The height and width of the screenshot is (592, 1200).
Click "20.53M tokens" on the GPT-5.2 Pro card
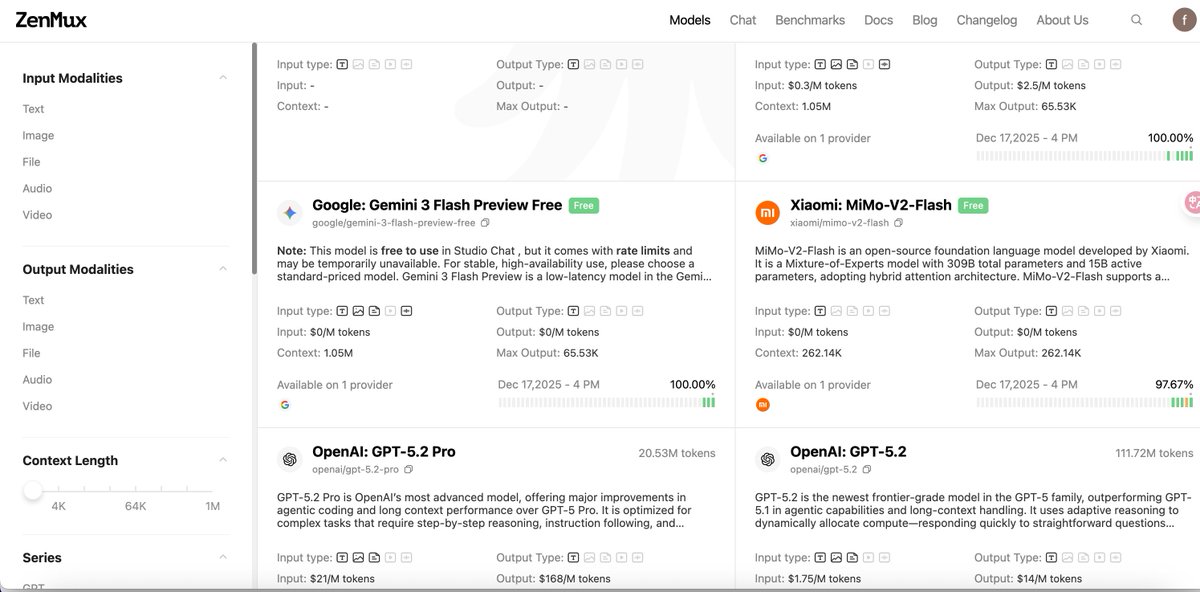coord(677,453)
